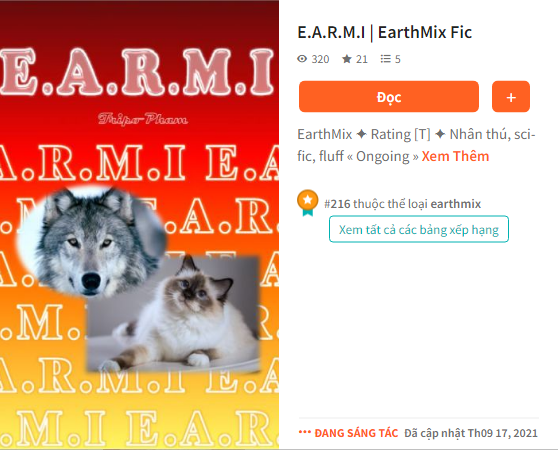
Task: Open Xem tất cả các bảng xếp hạng
Action: [418, 229]
